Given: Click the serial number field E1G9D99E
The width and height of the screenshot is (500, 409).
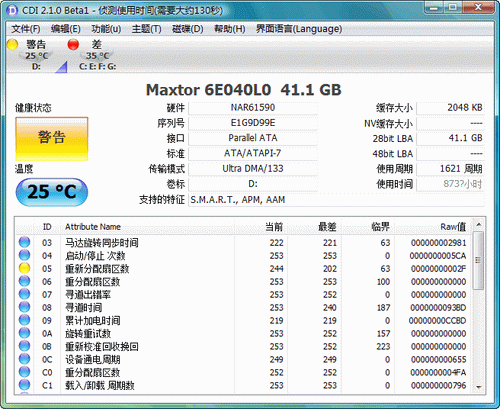Looking at the screenshot, I should tap(253, 123).
